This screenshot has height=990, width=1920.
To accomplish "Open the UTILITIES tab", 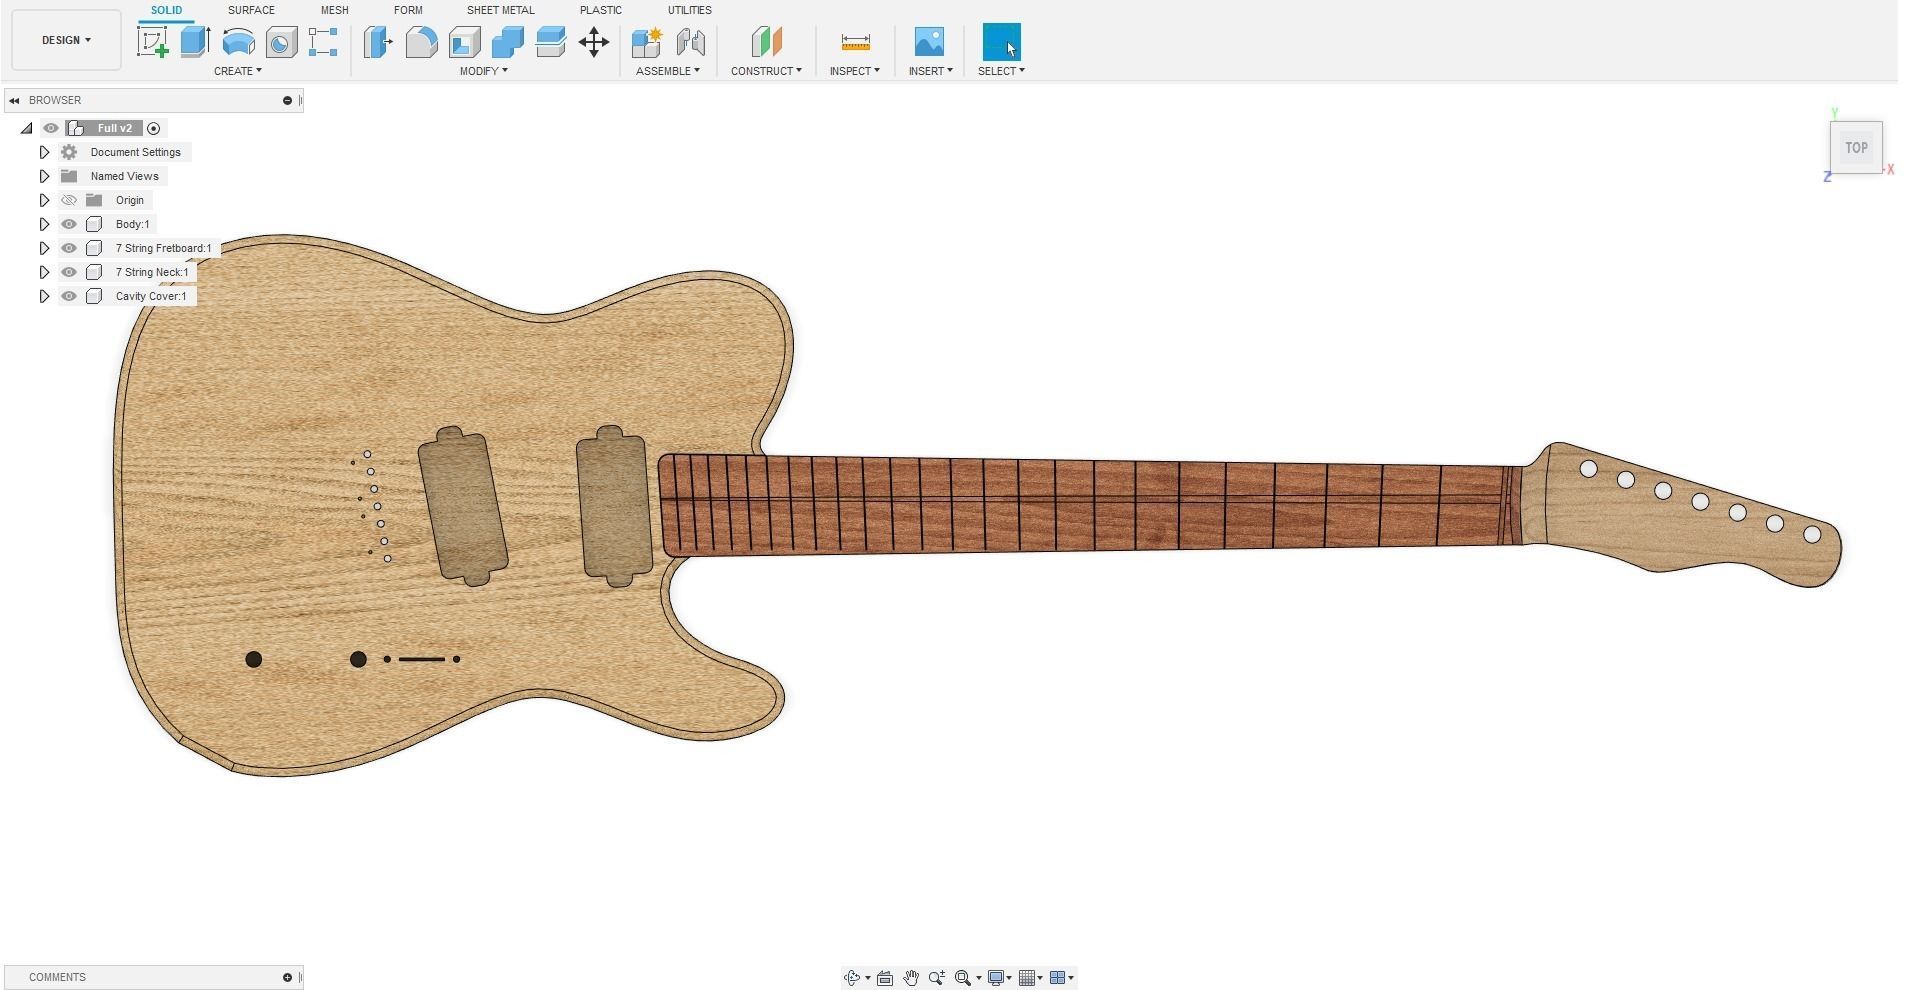I will click(689, 10).
